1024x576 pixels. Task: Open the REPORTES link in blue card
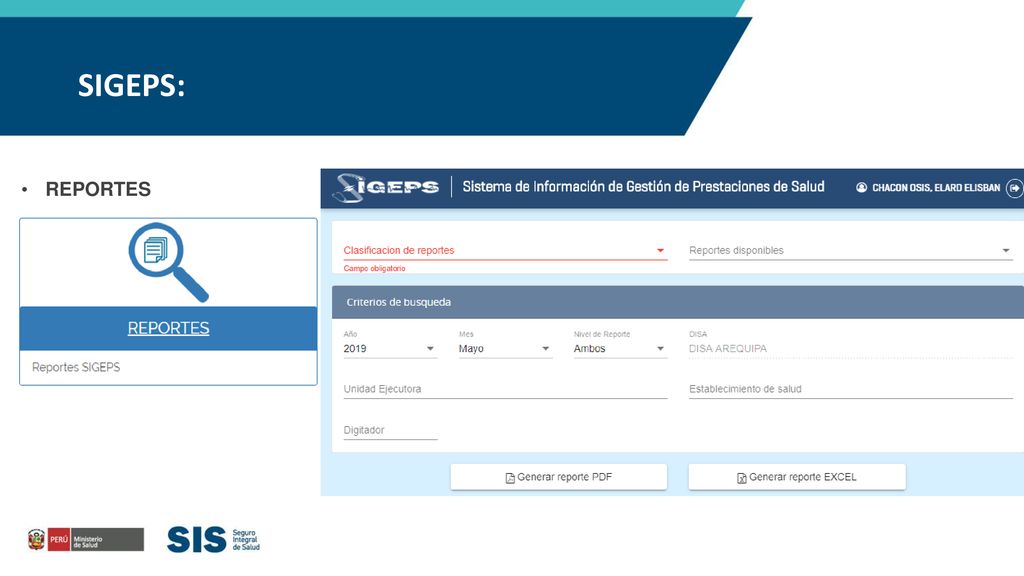[168, 328]
